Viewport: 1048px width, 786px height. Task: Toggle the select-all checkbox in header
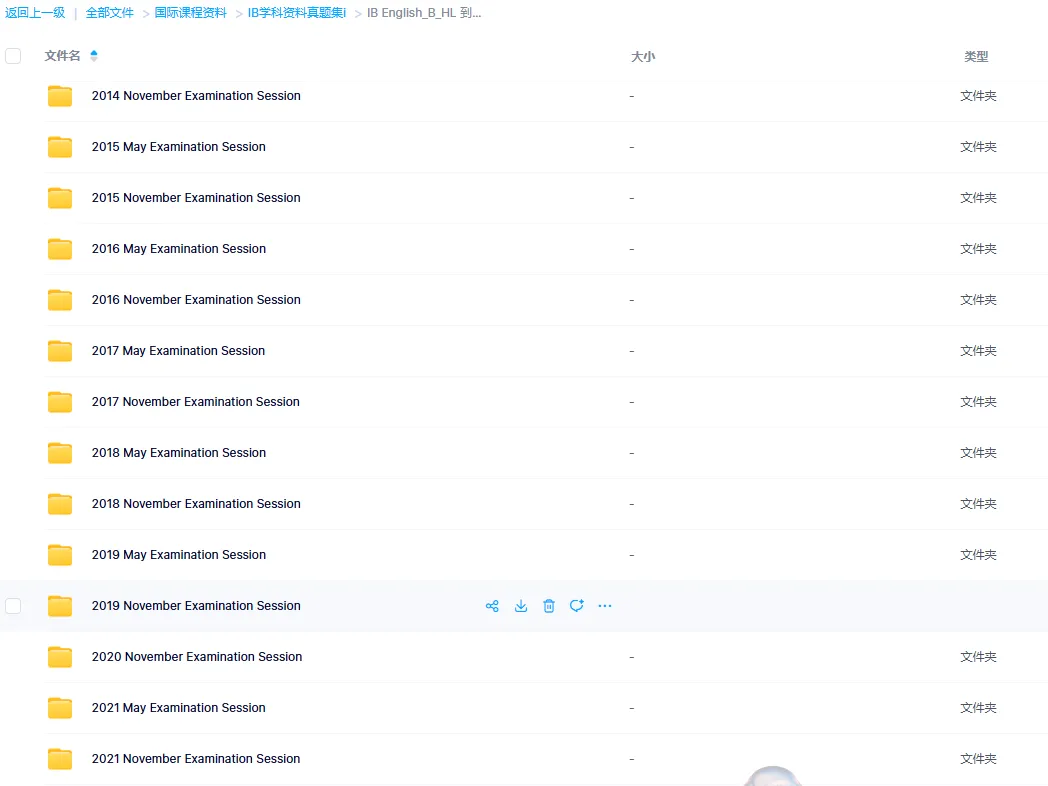point(13,55)
